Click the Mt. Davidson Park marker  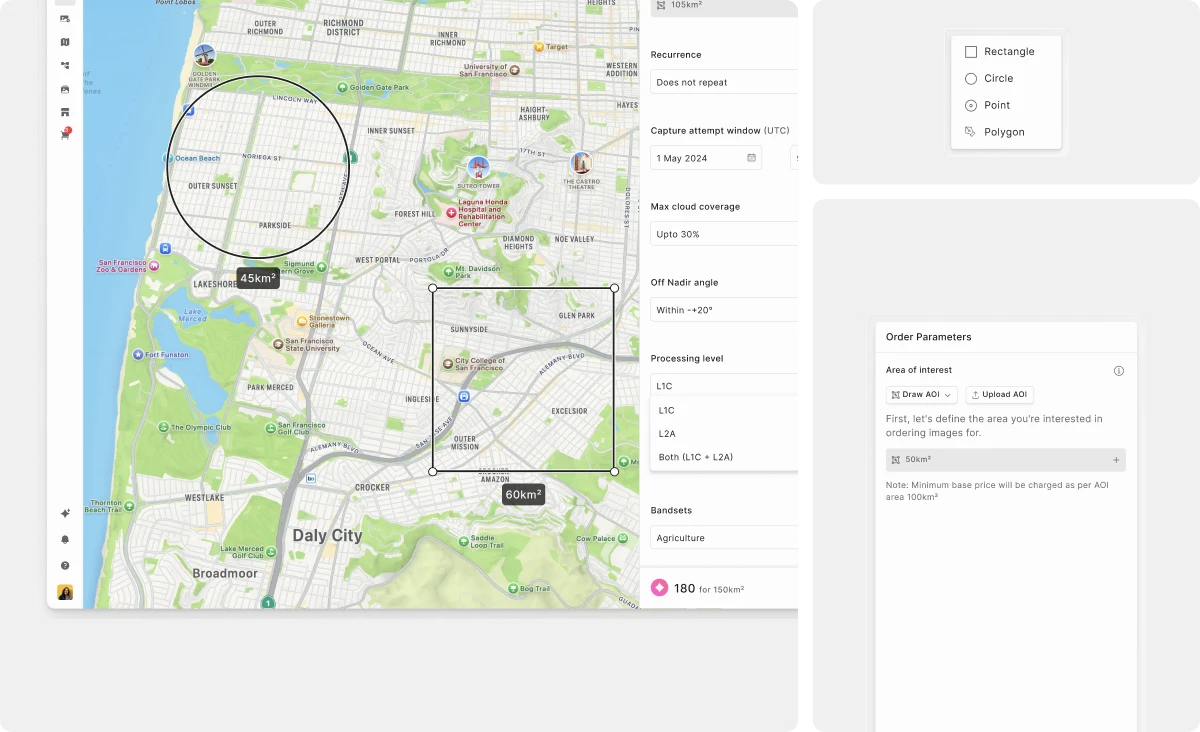(x=448, y=270)
